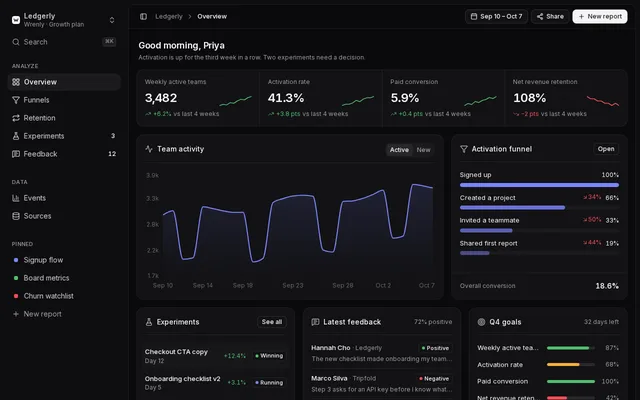Click the Experiments card flask icon
The width and height of the screenshot is (640, 400).
[149, 322]
